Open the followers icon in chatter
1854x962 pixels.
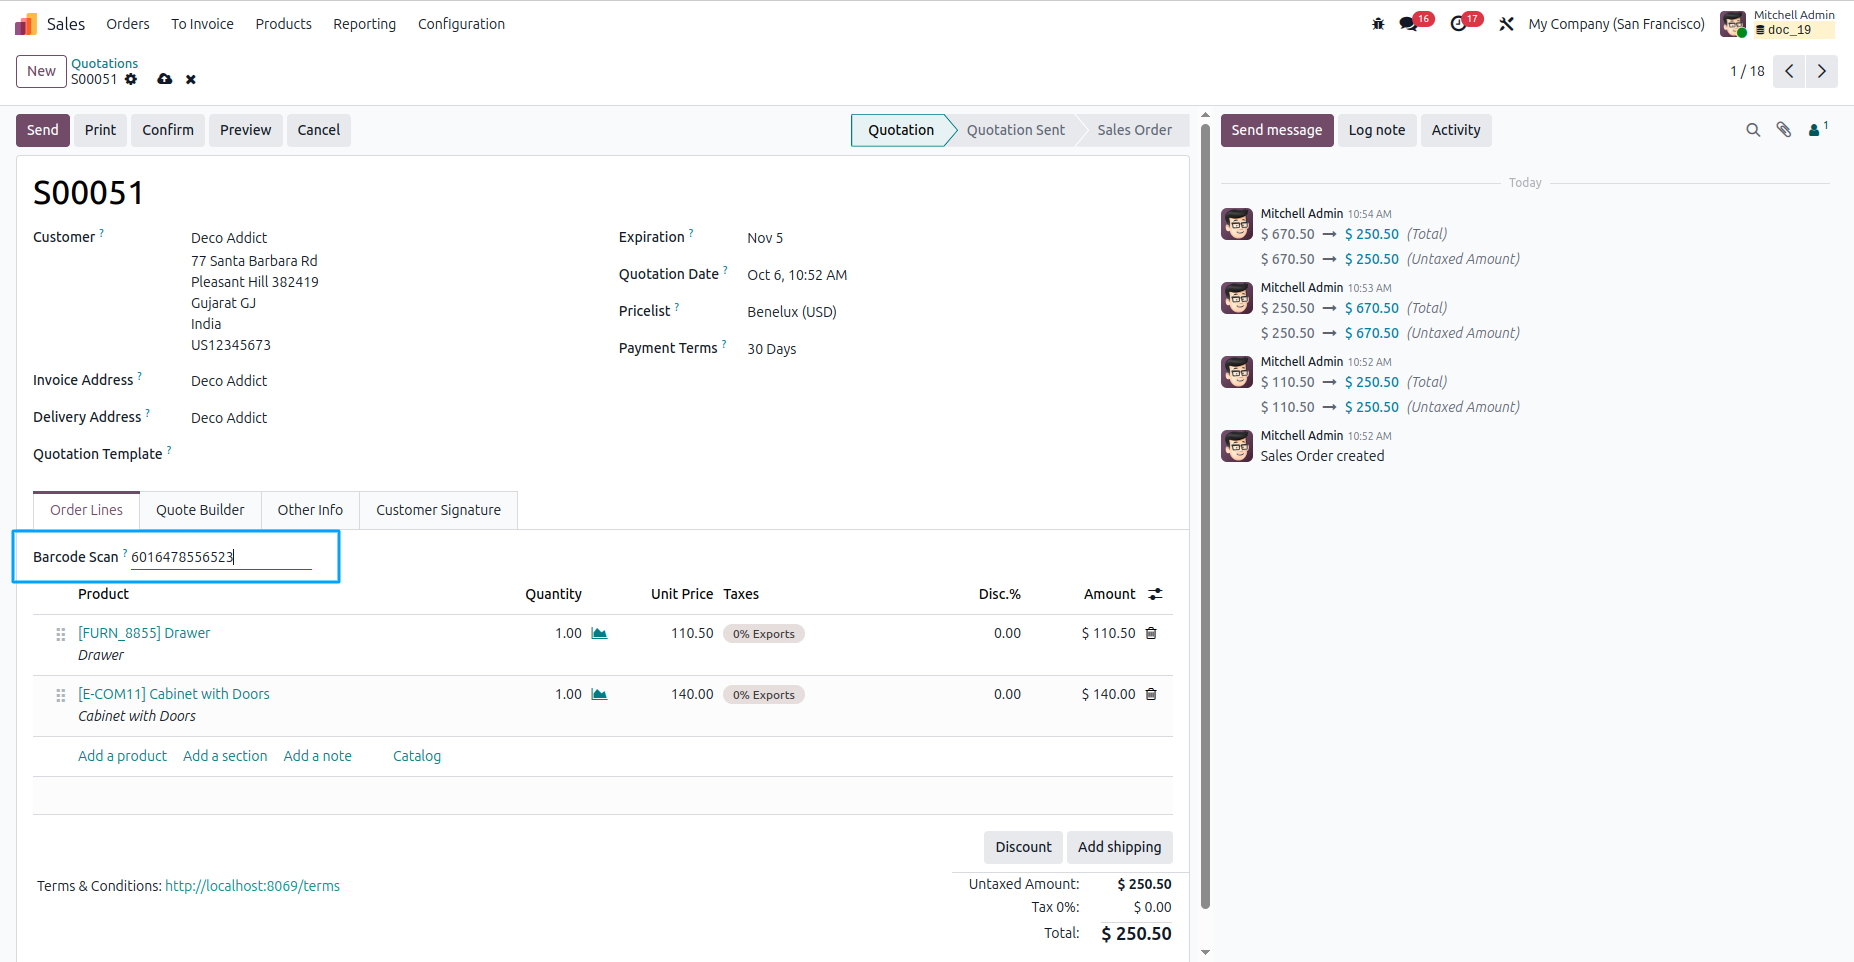(x=1818, y=130)
